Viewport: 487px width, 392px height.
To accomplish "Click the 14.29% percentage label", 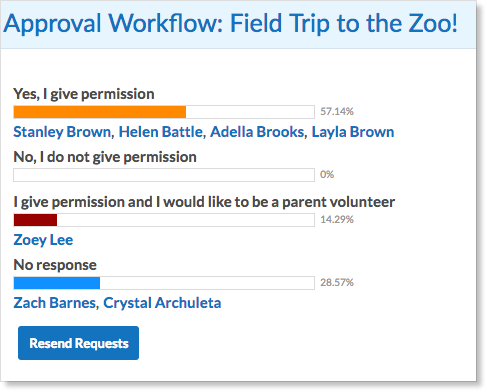I will [x=337, y=219].
